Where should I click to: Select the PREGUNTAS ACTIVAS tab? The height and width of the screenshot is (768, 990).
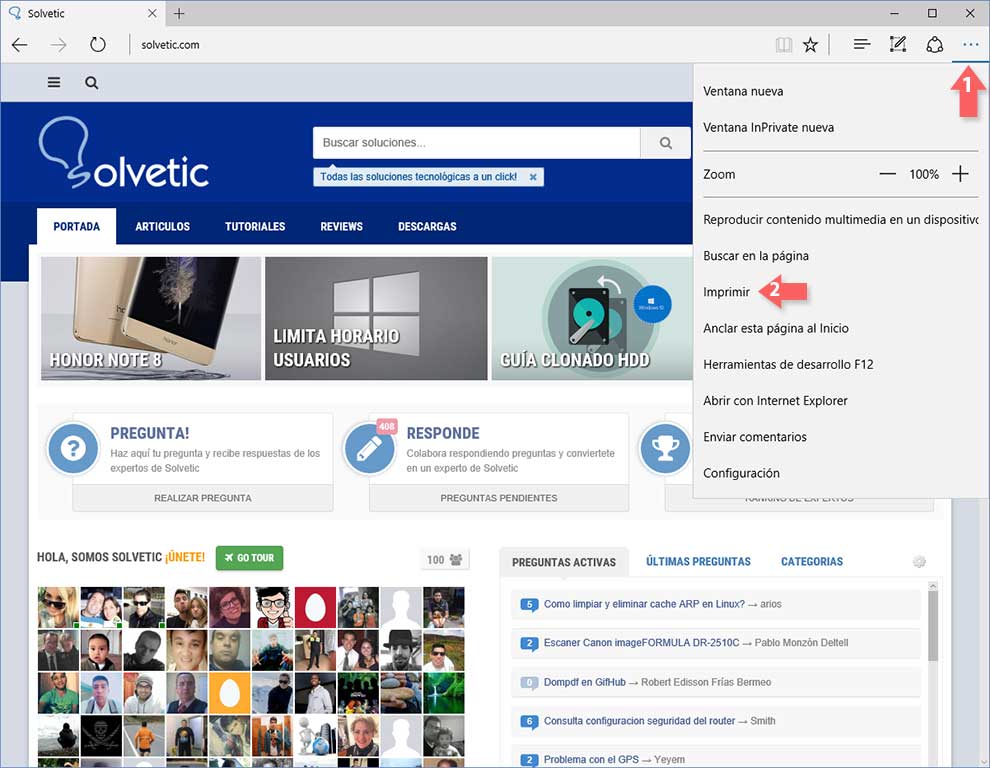(x=564, y=562)
